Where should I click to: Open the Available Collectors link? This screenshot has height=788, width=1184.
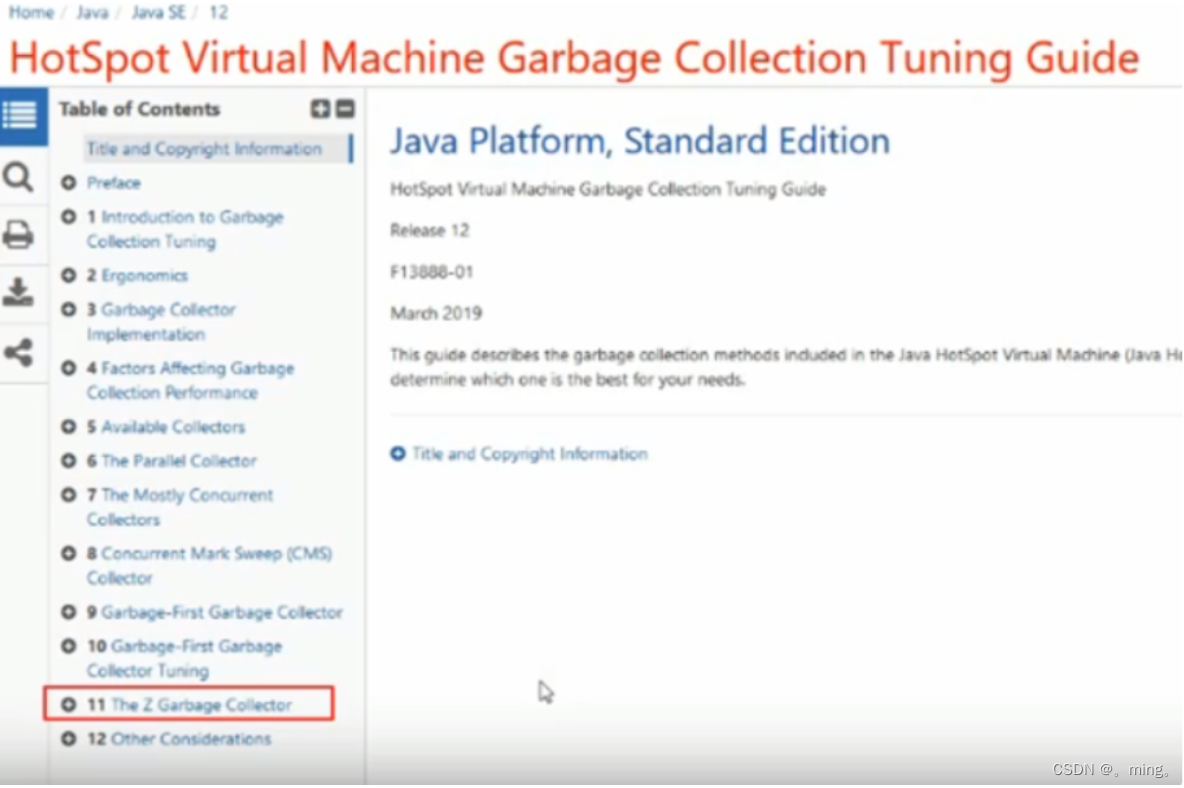[173, 427]
